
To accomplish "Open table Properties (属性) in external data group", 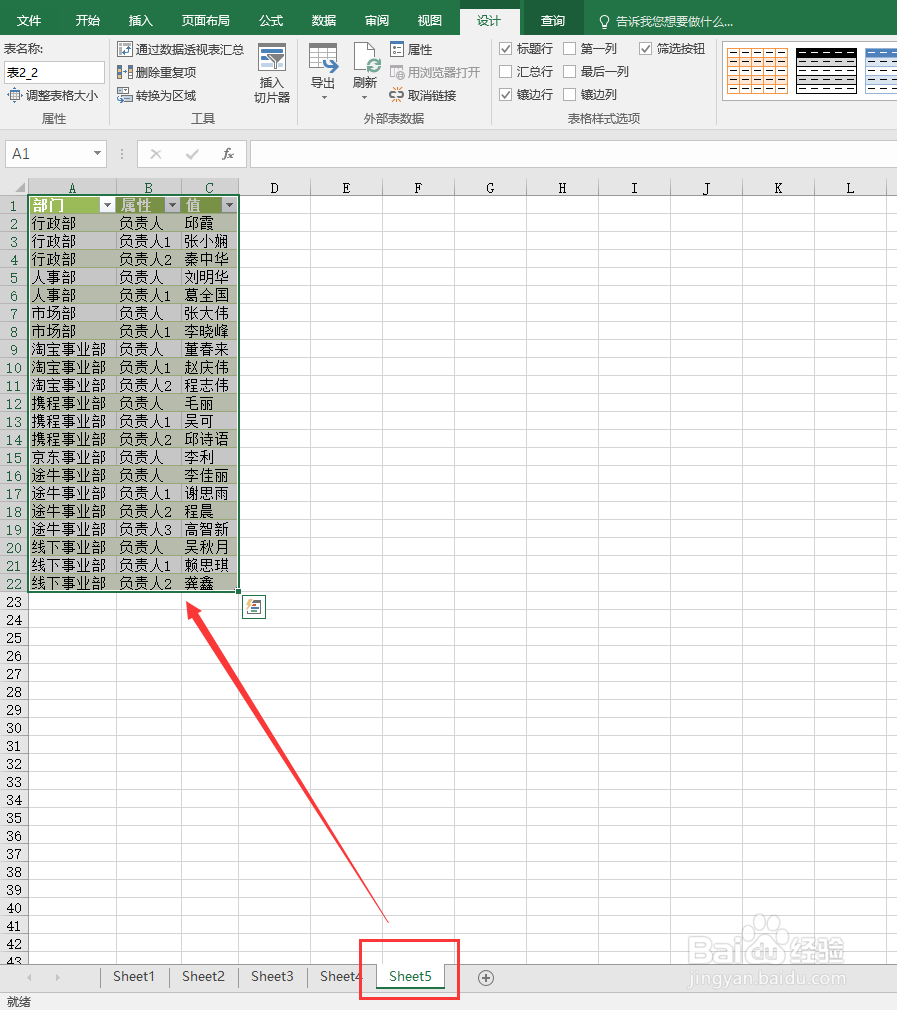I will tap(411, 49).
